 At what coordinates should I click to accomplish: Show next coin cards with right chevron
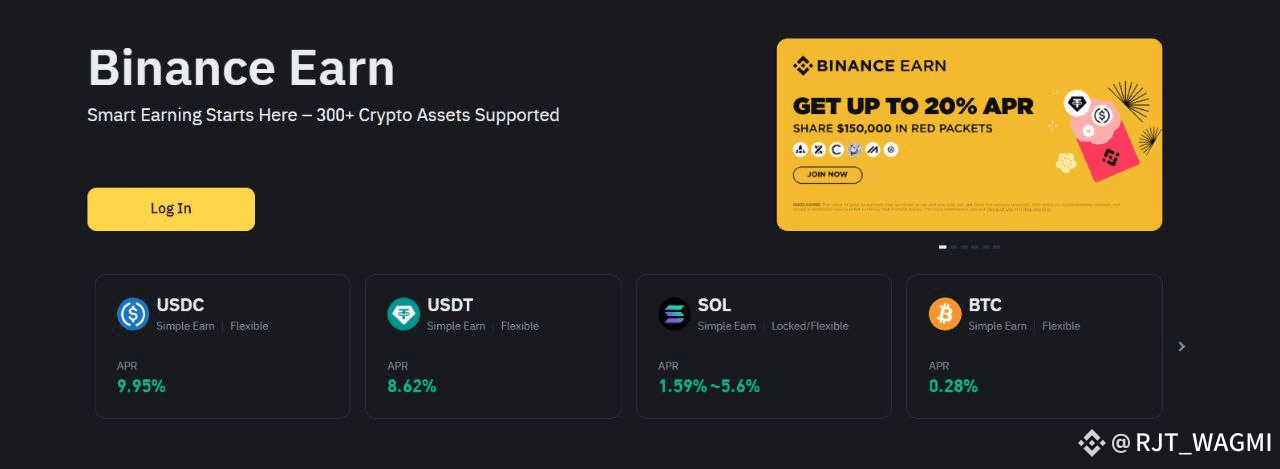[x=1182, y=346]
